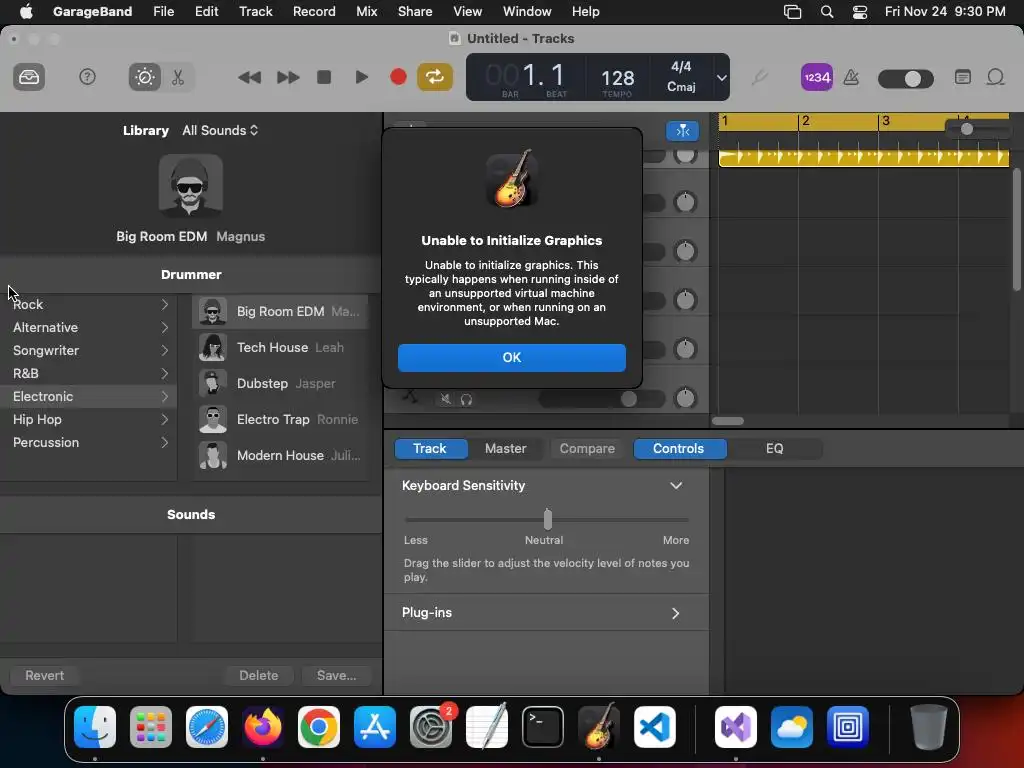Image resolution: width=1024 pixels, height=768 pixels.
Task: Open the Track menu in menu bar
Action: (255, 12)
